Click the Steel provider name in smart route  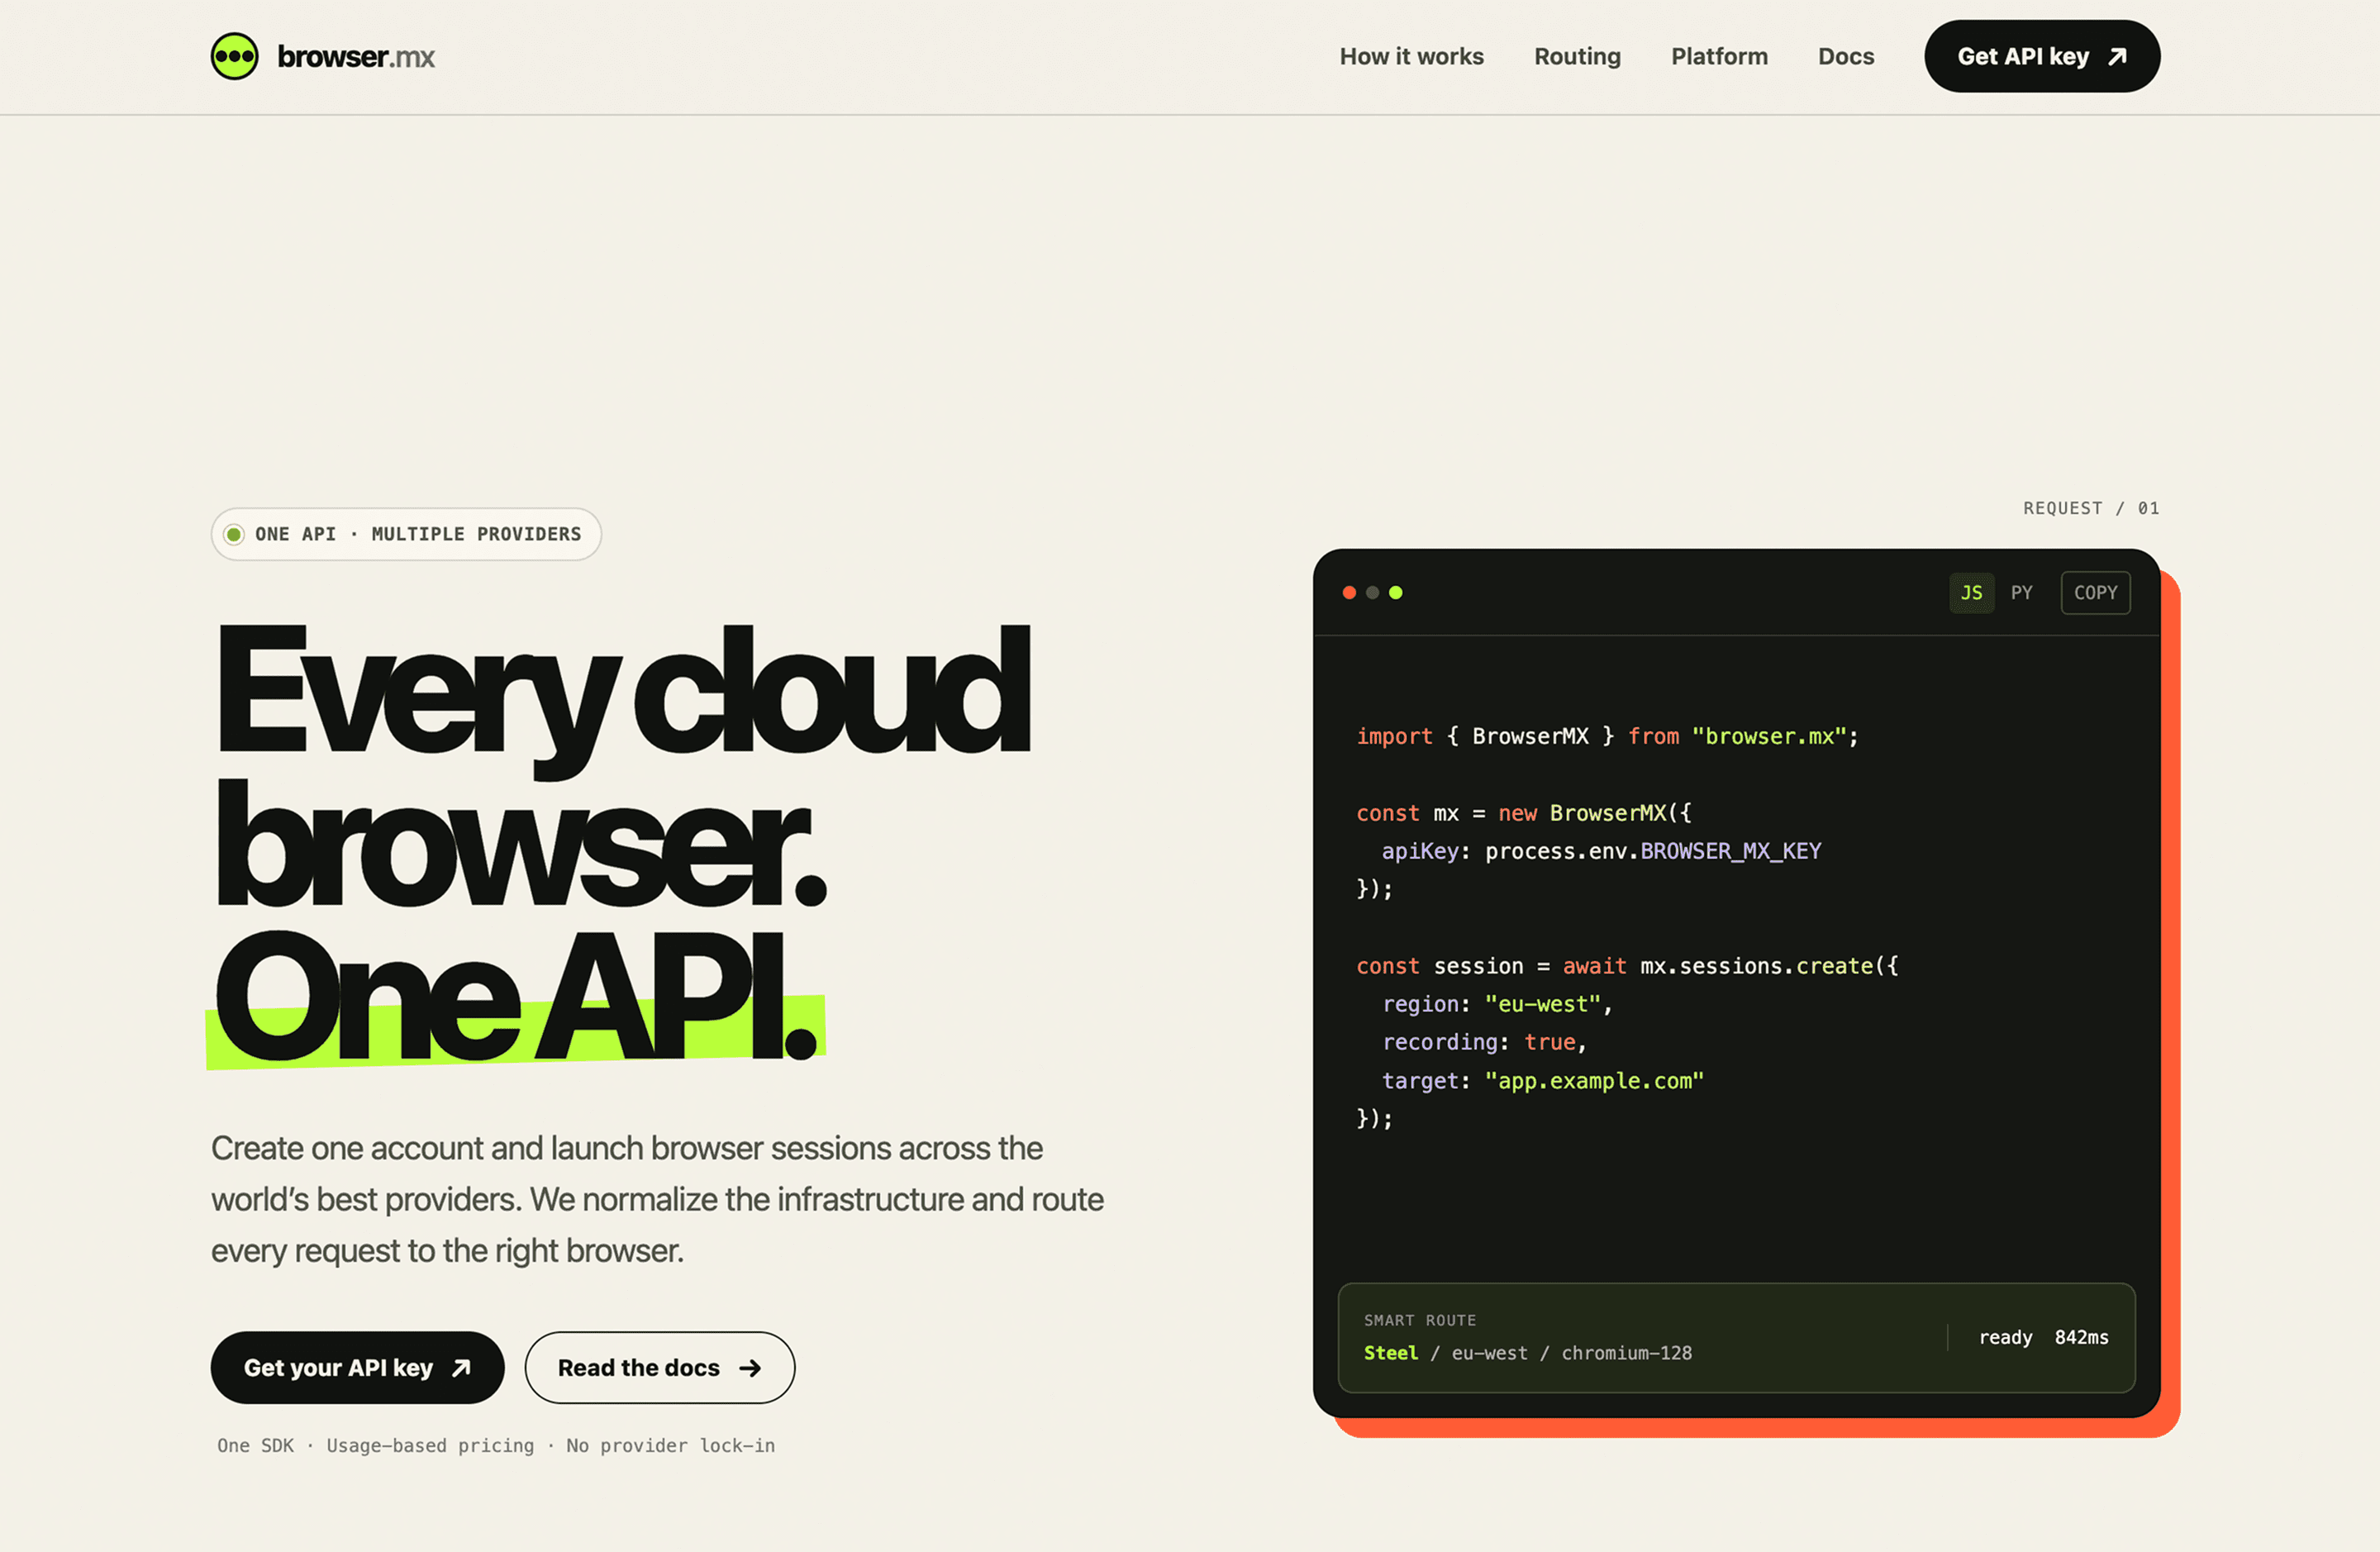pos(1391,1353)
